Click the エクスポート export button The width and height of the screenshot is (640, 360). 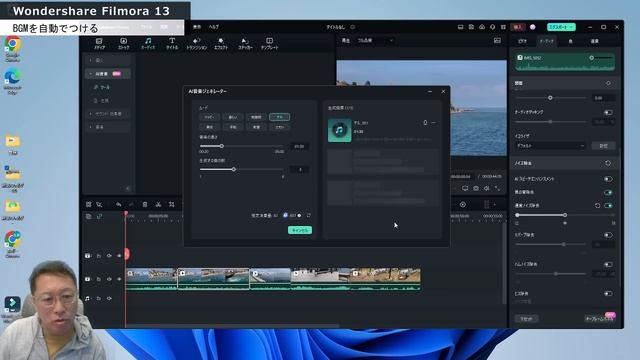coord(561,27)
